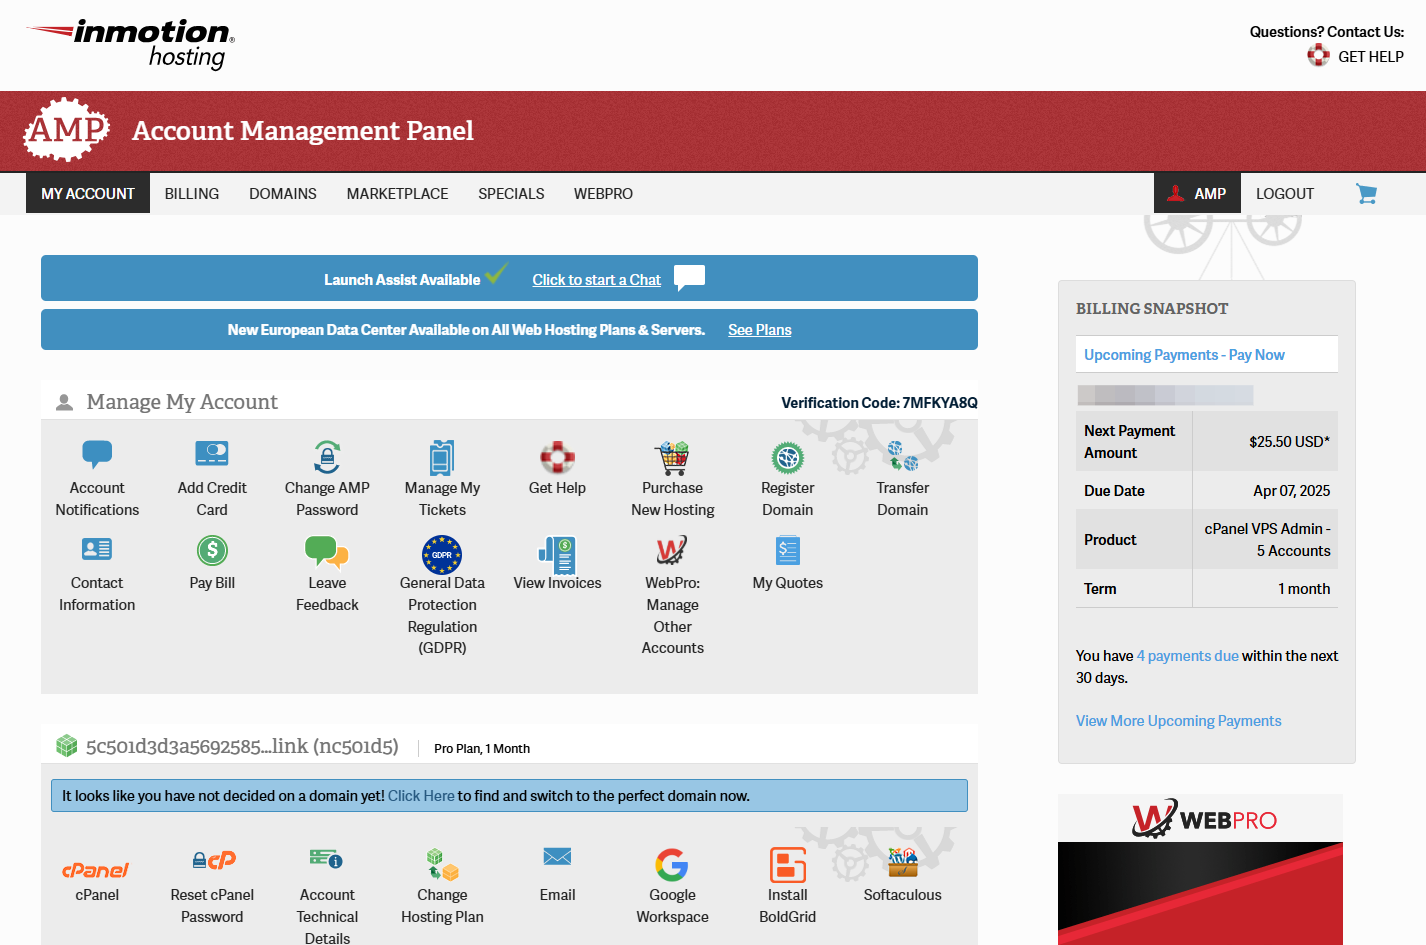This screenshot has height=945, width=1426.
Task: Click the Google Workspace icon
Action: coord(672,865)
